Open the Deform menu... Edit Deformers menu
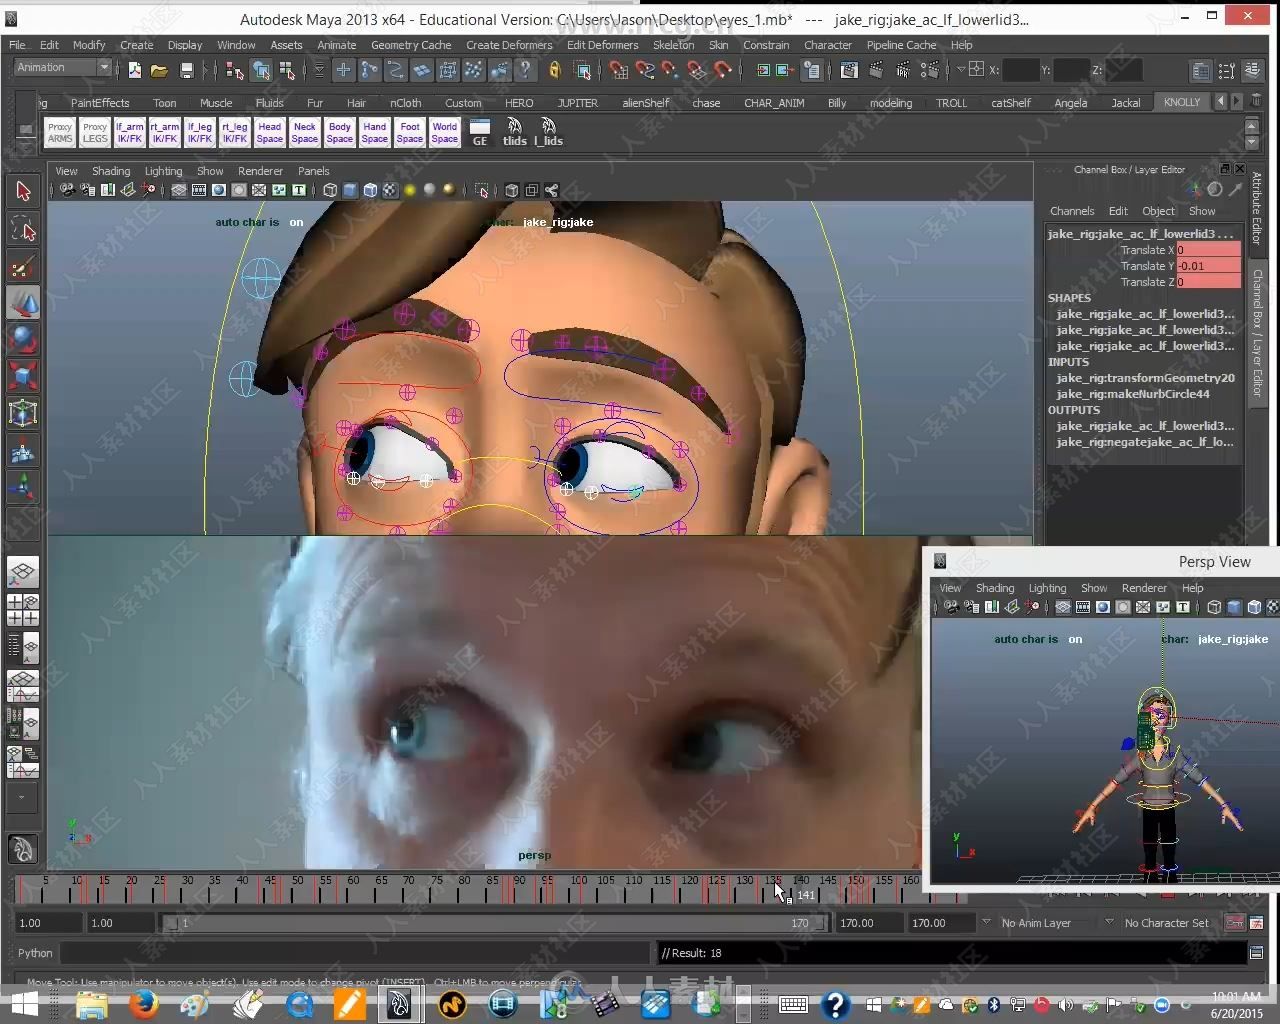The image size is (1280, 1024). click(602, 45)
